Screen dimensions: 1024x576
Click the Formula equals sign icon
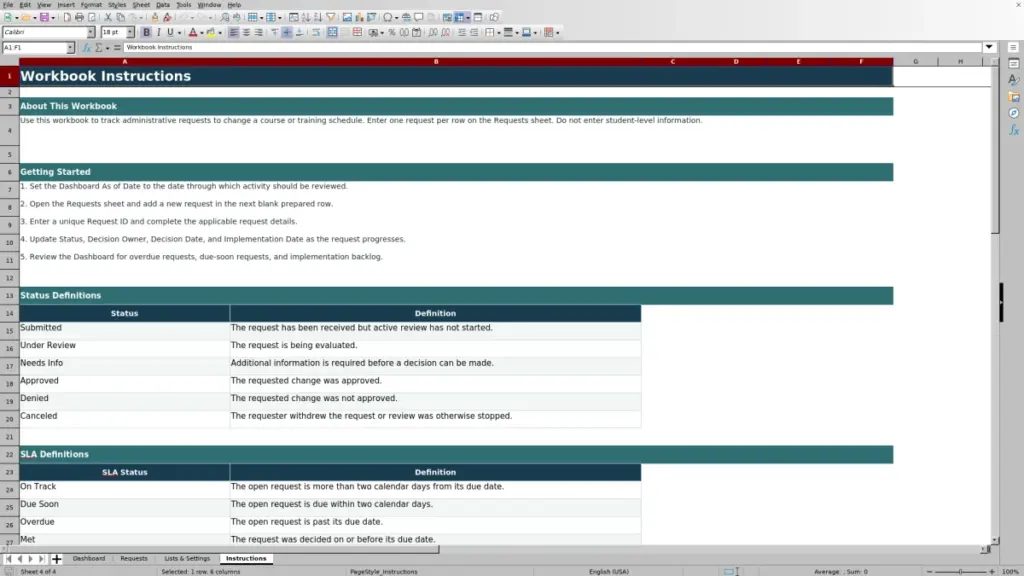click(118, 48)
